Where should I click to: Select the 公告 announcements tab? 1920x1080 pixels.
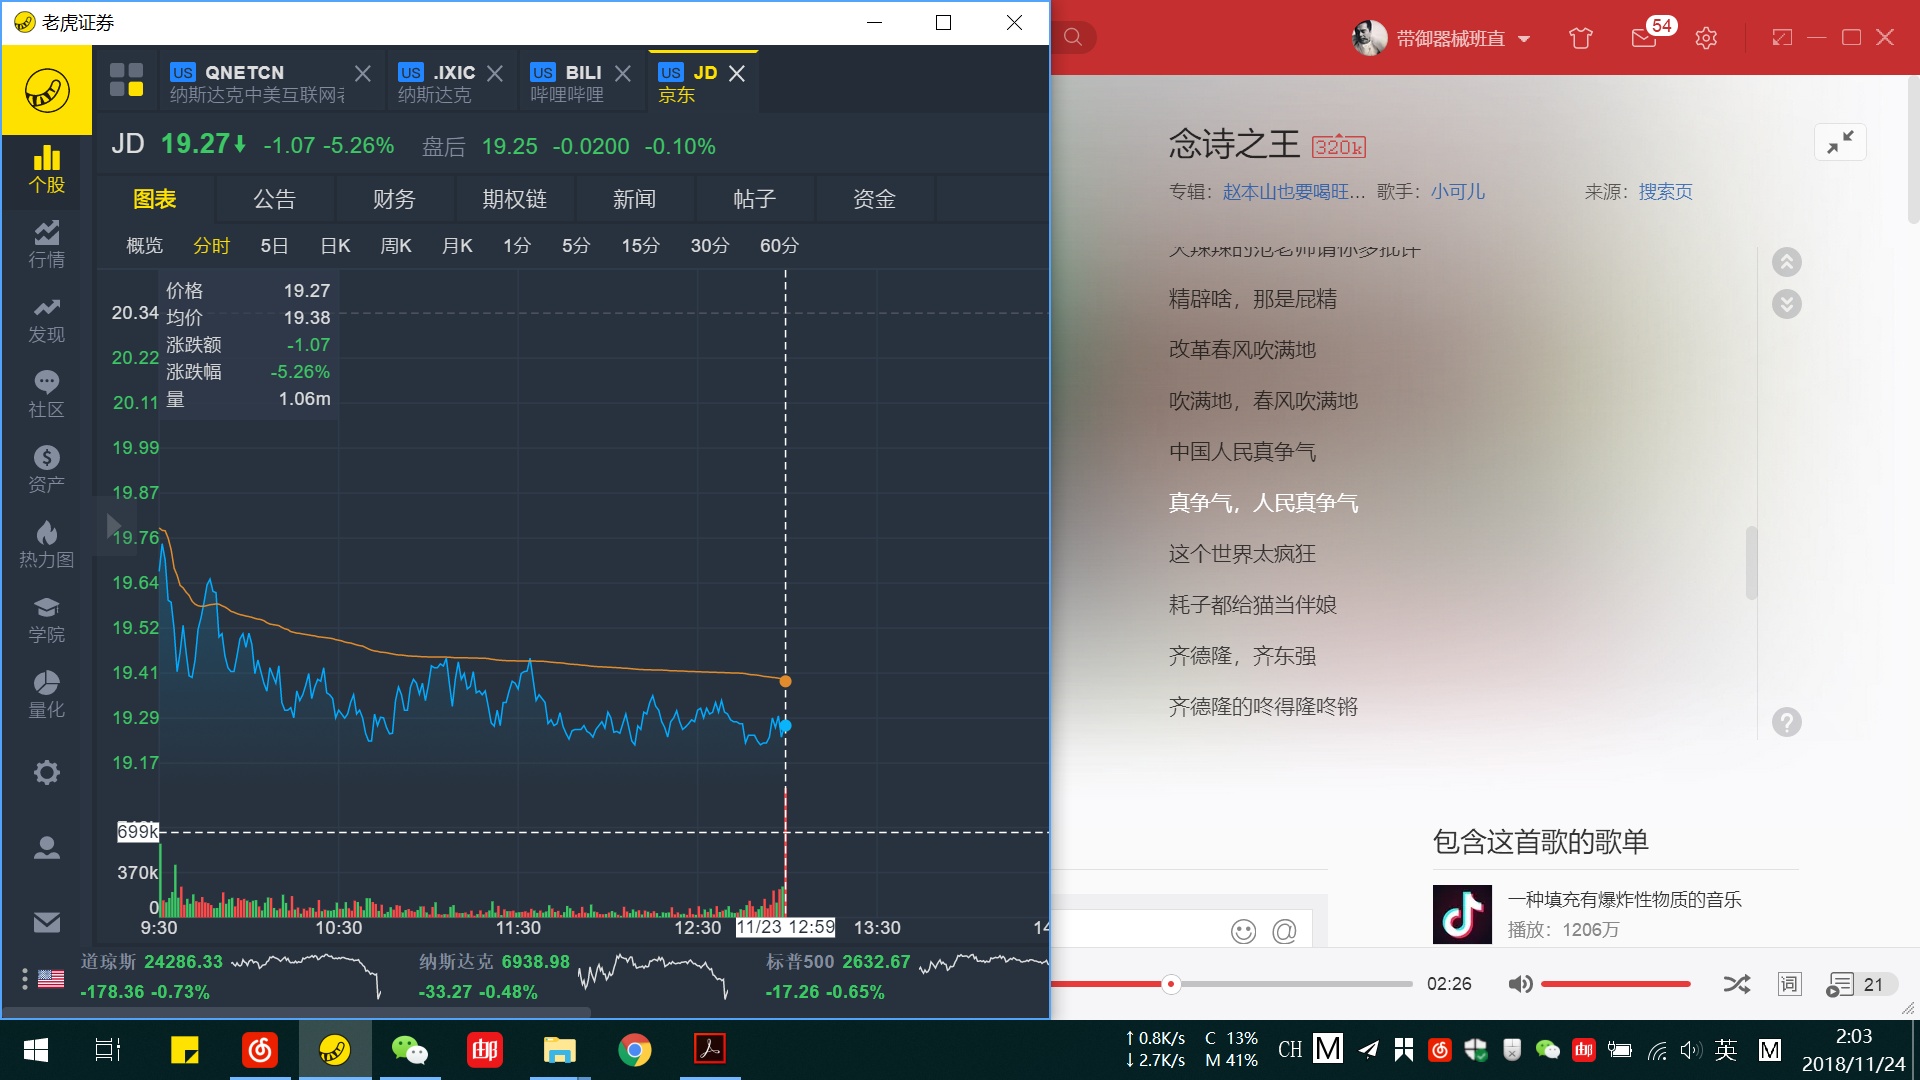(x=275, y=199)
